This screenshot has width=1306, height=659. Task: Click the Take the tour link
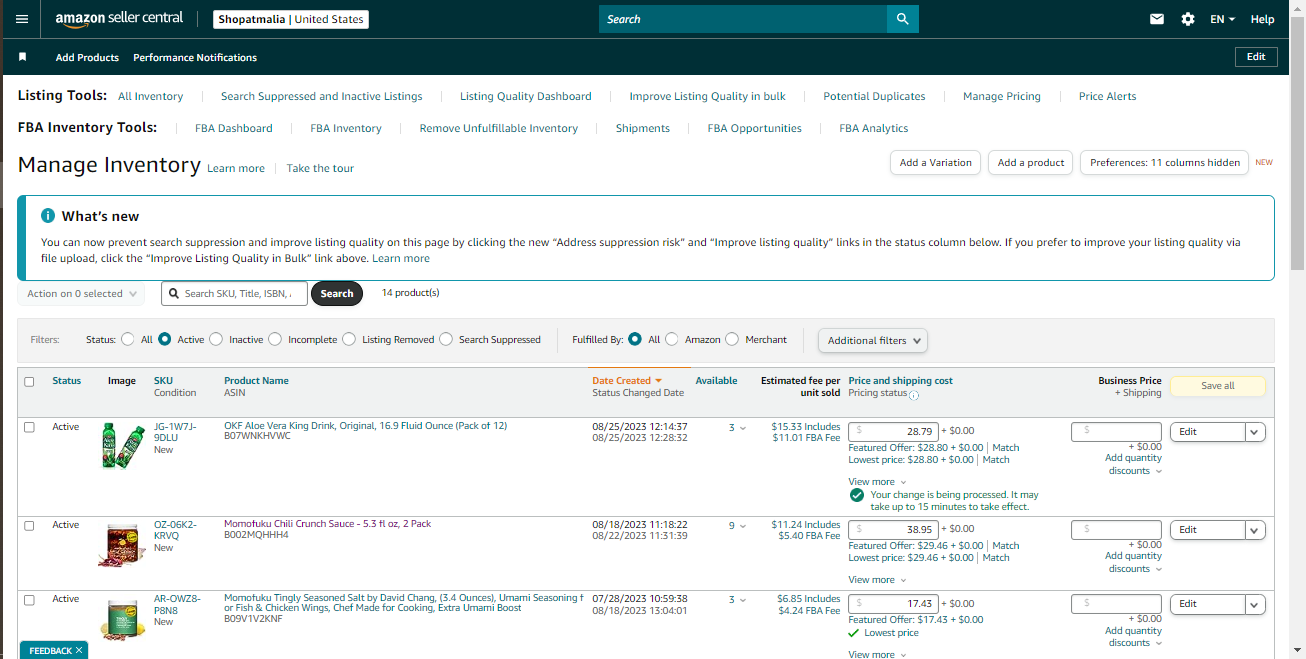(320, 168)
